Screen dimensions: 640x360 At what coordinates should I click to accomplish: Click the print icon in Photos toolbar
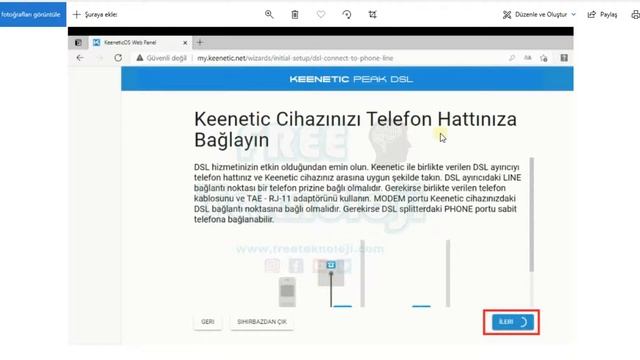pyautogui.click(x=635, y=15)
